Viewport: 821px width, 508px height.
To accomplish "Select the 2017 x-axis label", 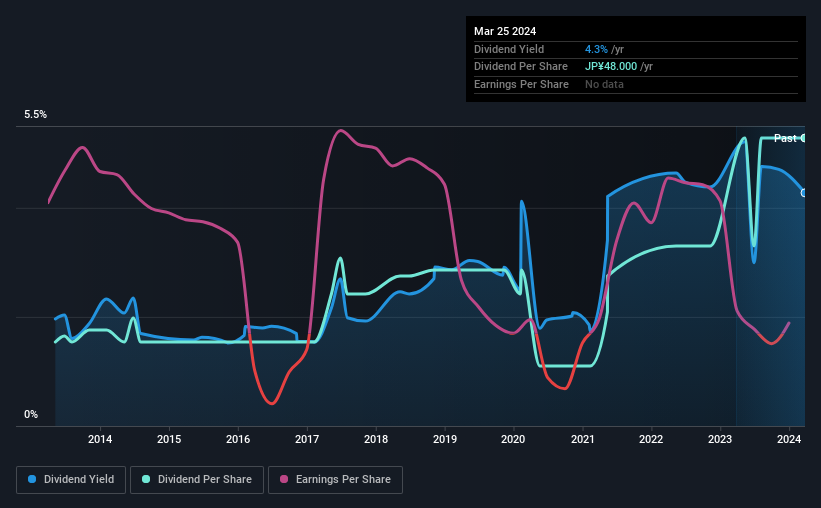I will tap(307, 439).
